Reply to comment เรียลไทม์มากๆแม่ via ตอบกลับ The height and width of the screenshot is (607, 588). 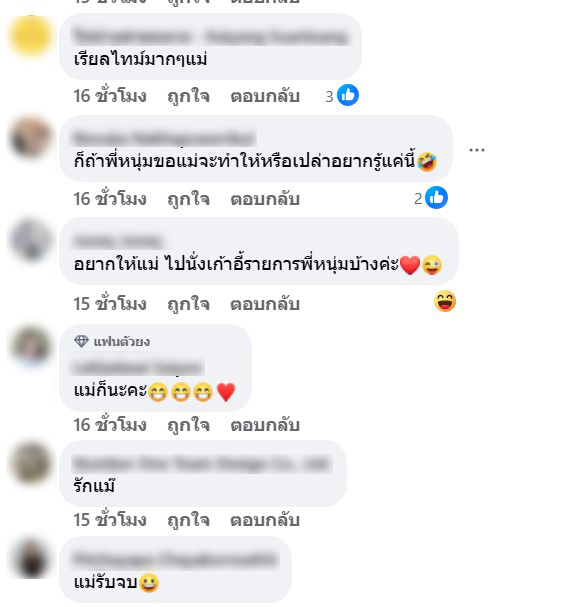pyautogui.click(x=265, y=96)
